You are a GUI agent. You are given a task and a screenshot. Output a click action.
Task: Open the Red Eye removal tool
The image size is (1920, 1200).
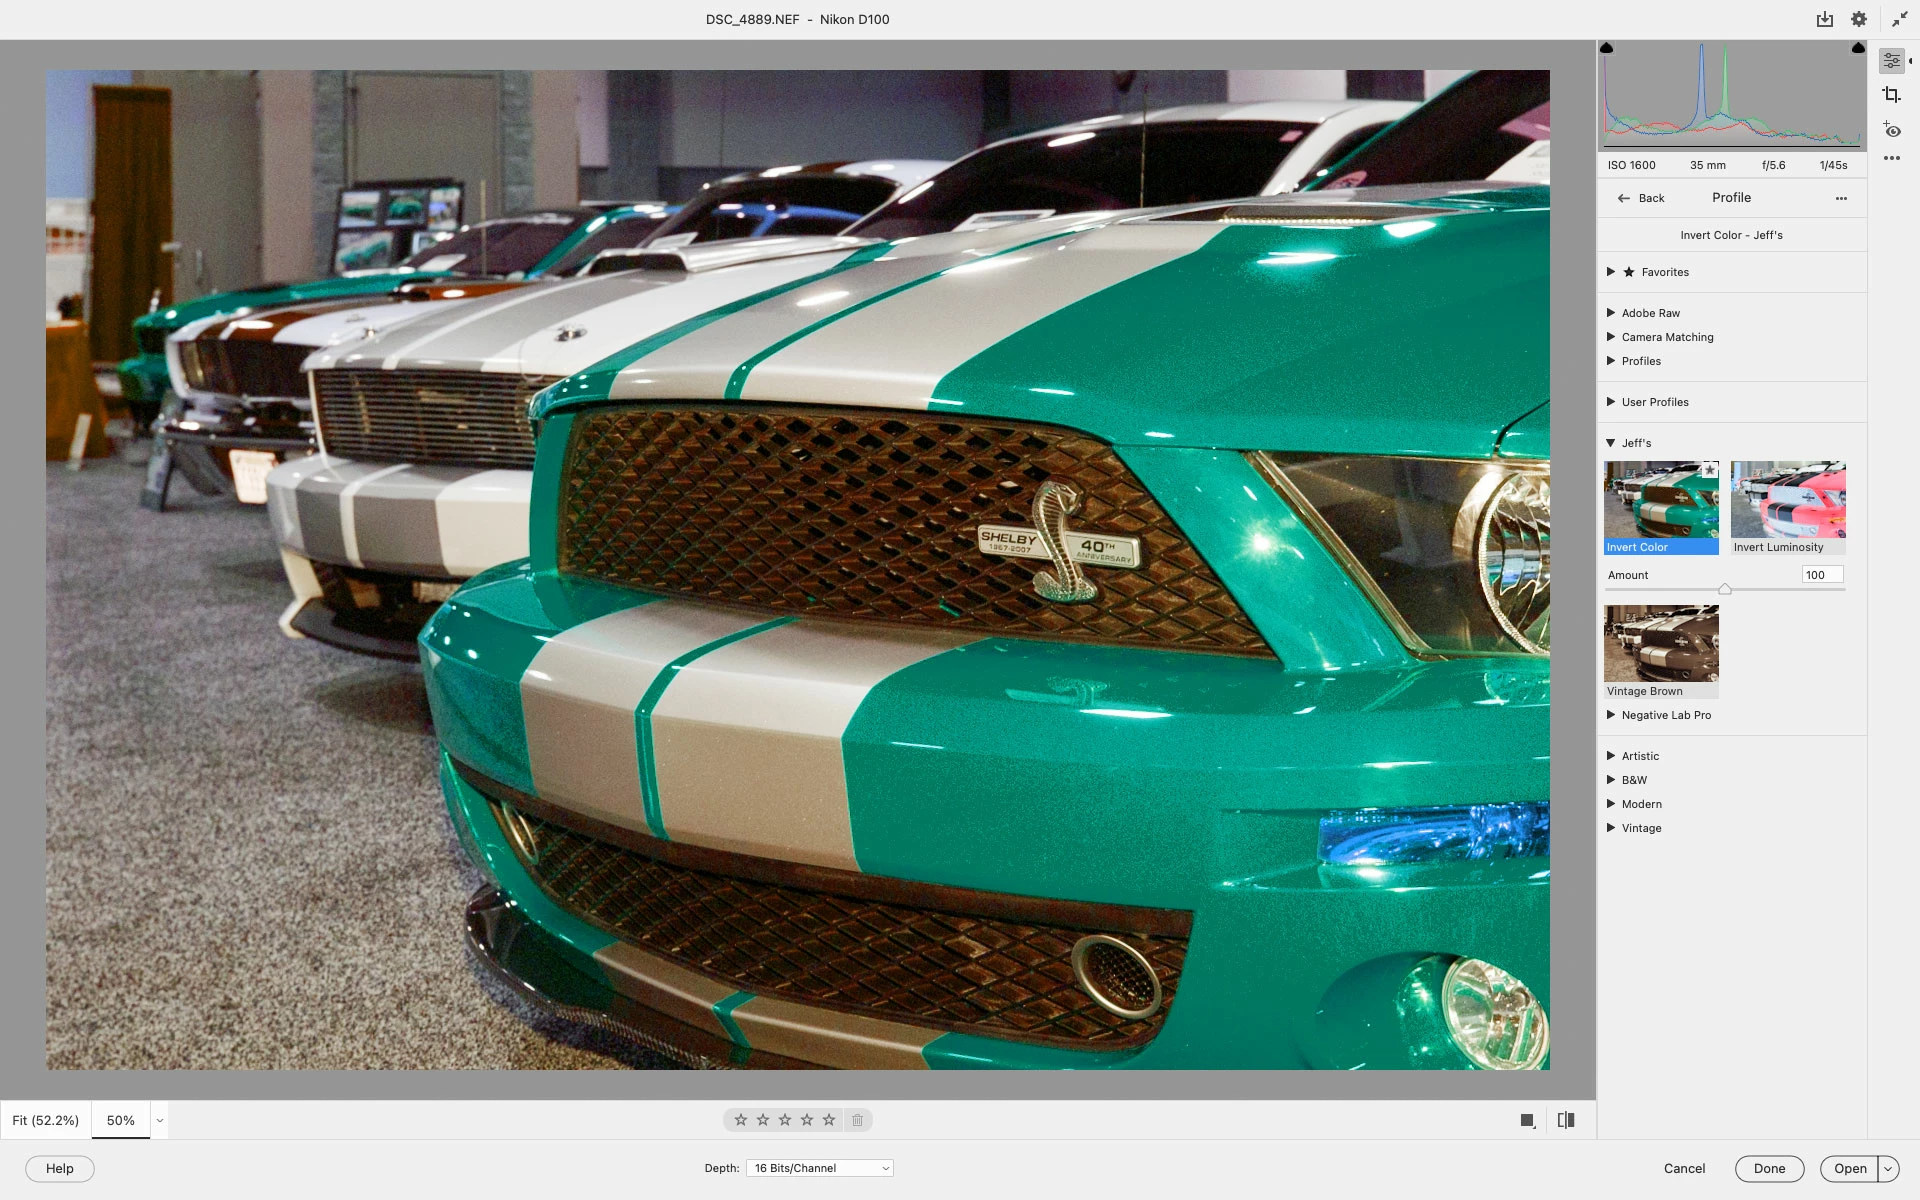[x=1891, y=130]
